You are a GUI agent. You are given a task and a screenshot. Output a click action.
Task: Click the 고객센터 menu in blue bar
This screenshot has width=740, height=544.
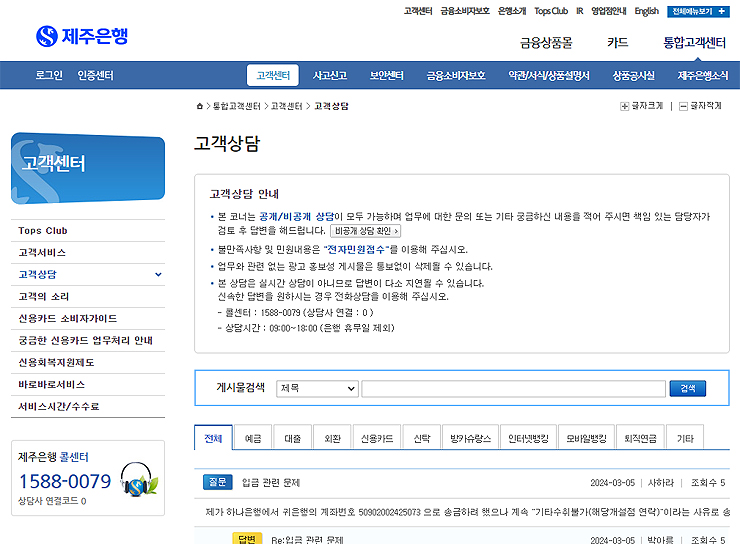click(x=273, y=75)
